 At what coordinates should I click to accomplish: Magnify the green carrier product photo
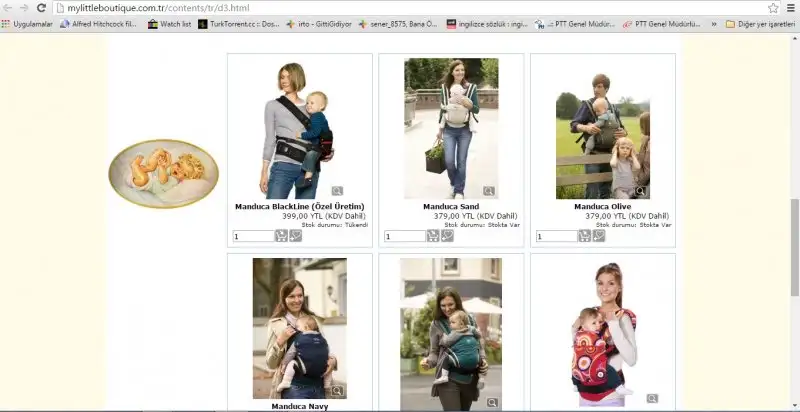click(492, 403)
